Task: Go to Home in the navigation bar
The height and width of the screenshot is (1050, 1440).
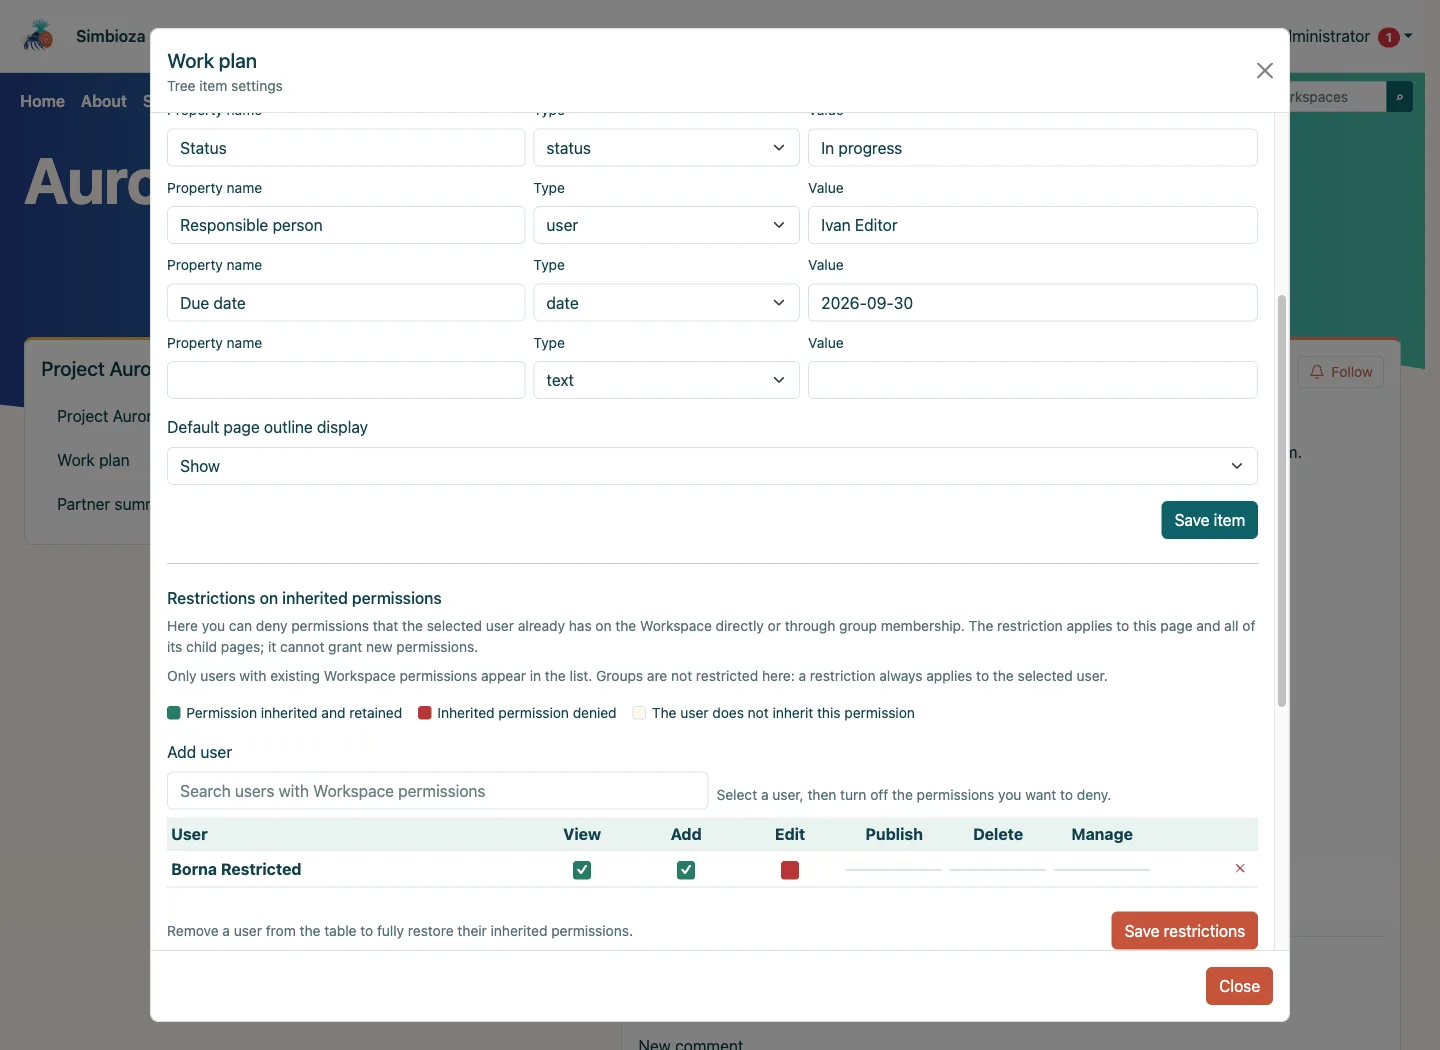Action: 42,101
